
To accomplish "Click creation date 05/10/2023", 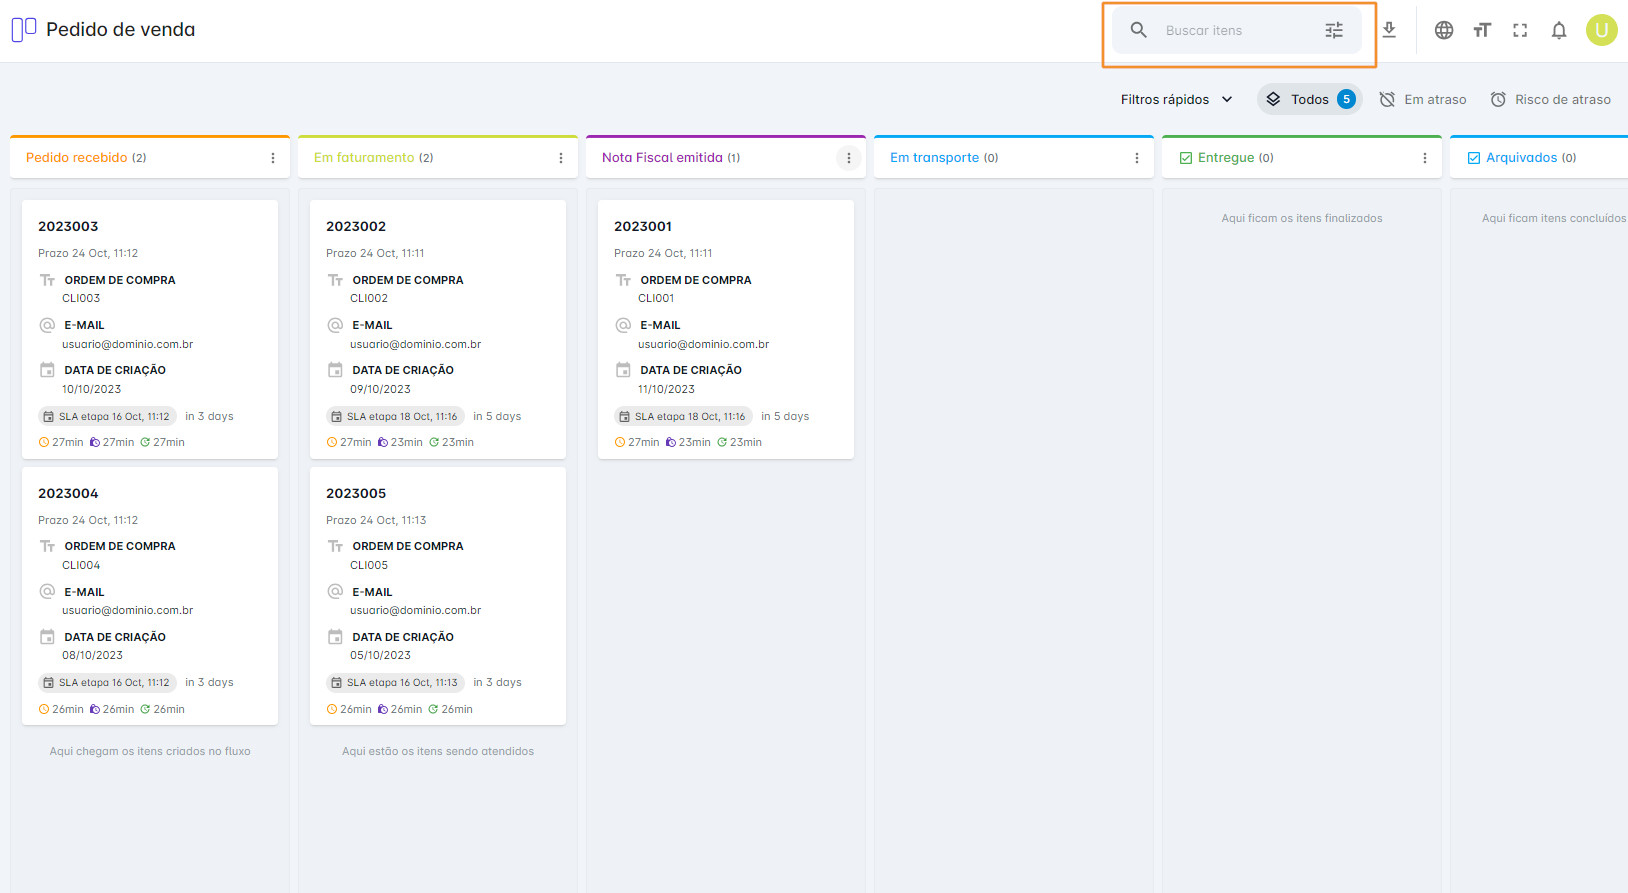I will pos(380,655).
